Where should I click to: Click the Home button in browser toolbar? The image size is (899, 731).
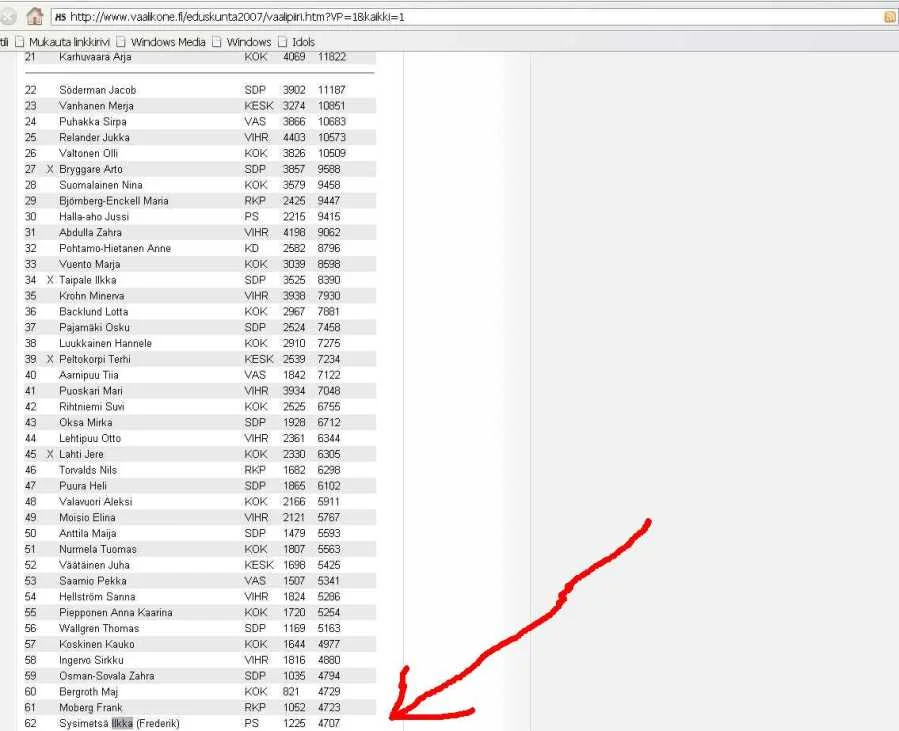pos(34,16)
